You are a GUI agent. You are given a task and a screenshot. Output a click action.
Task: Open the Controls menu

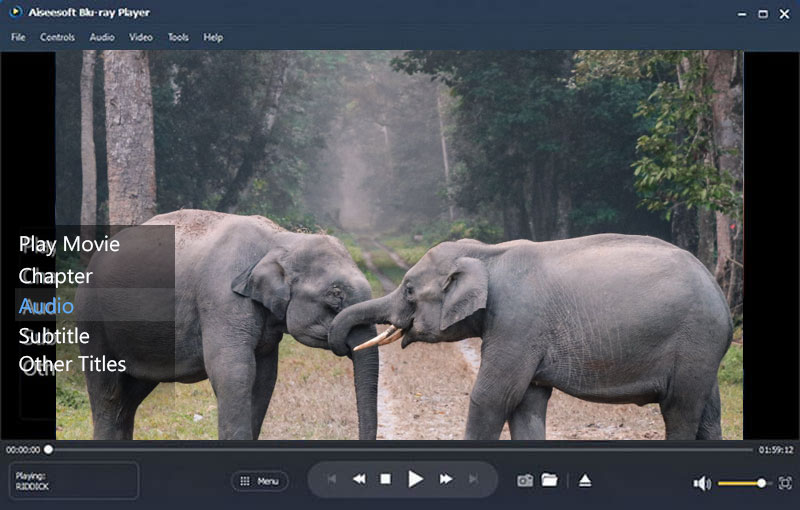coord(57,37)
